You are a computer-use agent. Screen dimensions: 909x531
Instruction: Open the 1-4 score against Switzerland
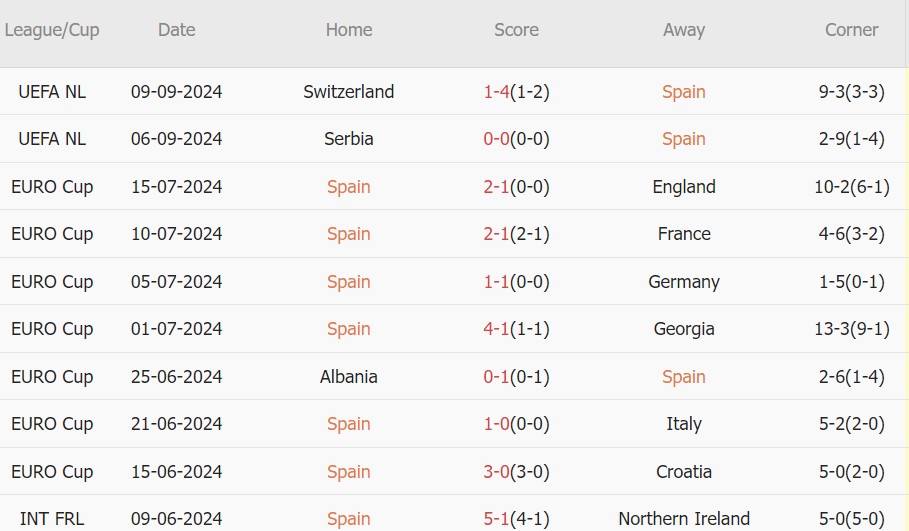497,92
